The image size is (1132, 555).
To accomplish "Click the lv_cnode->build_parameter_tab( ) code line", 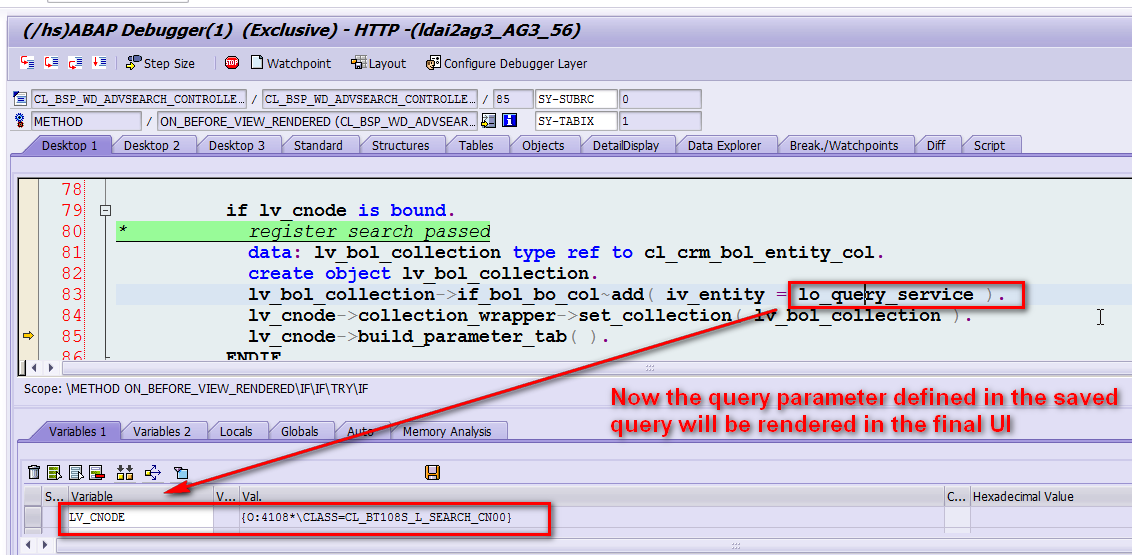I will pyautogui.click(x=429, y=336).
